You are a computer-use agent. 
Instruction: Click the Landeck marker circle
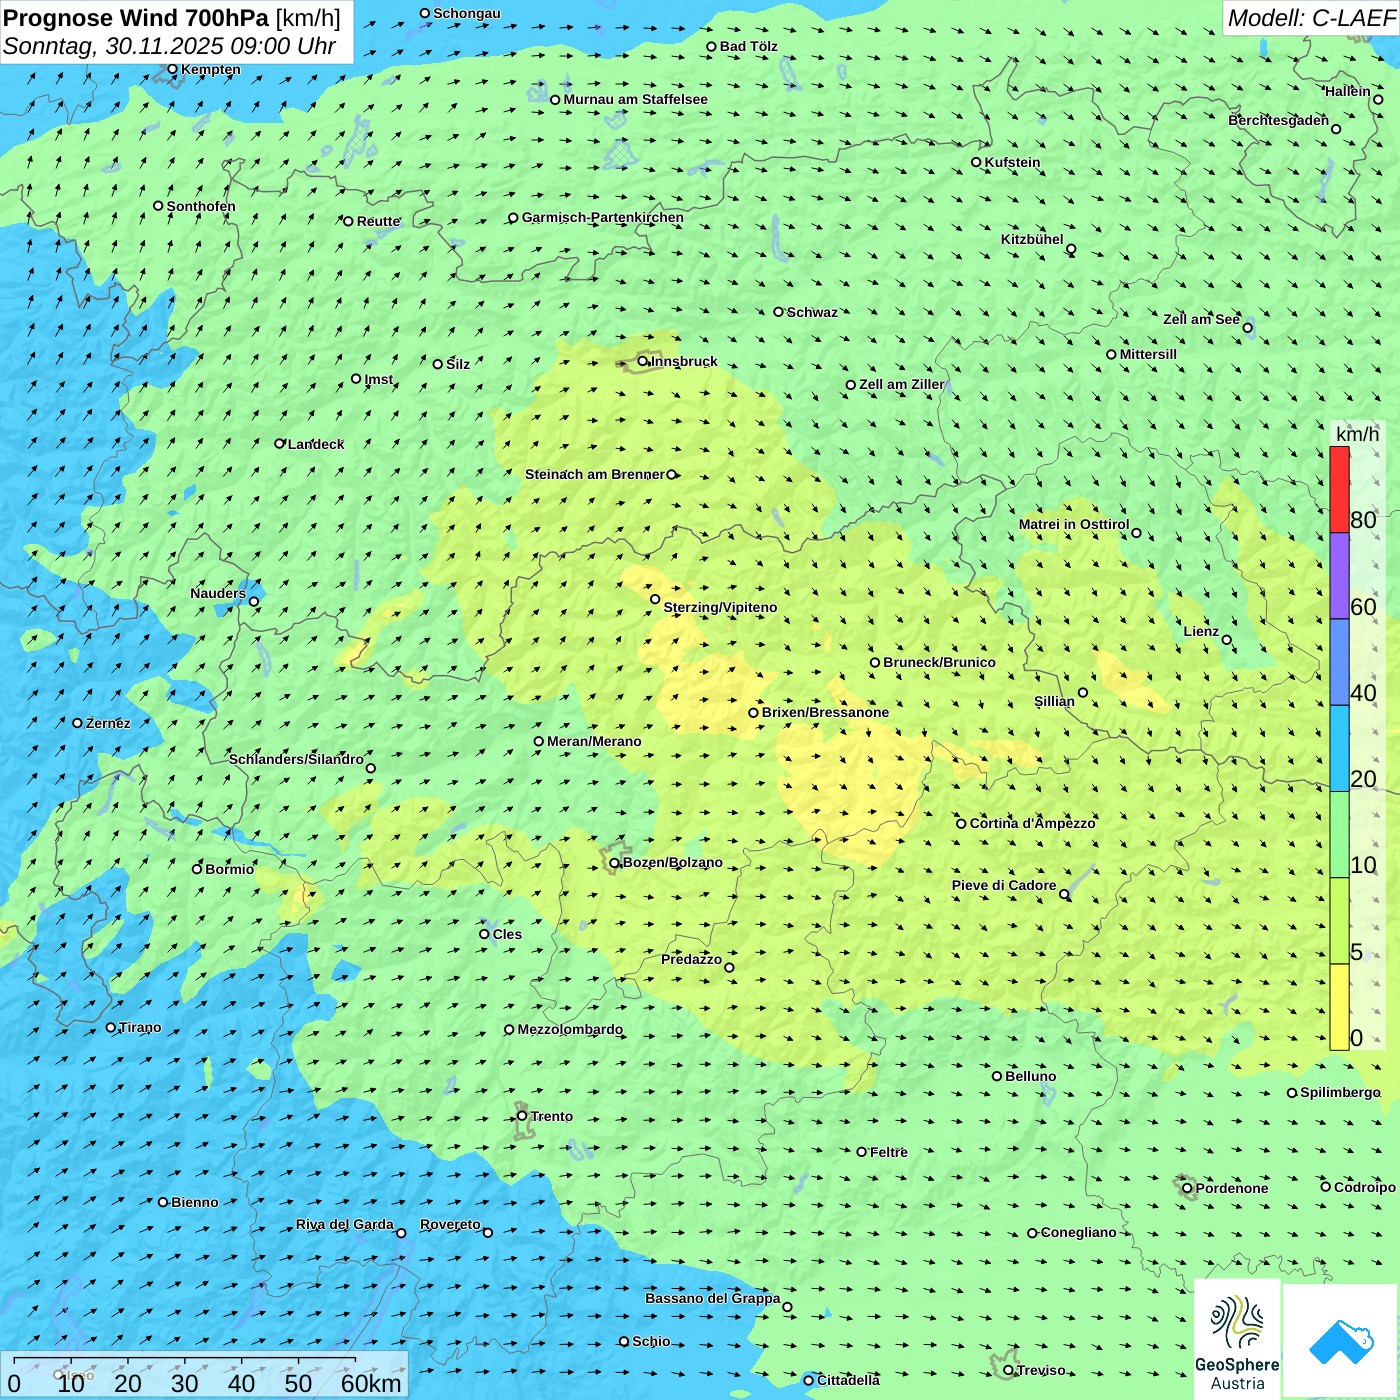(279, 443)
